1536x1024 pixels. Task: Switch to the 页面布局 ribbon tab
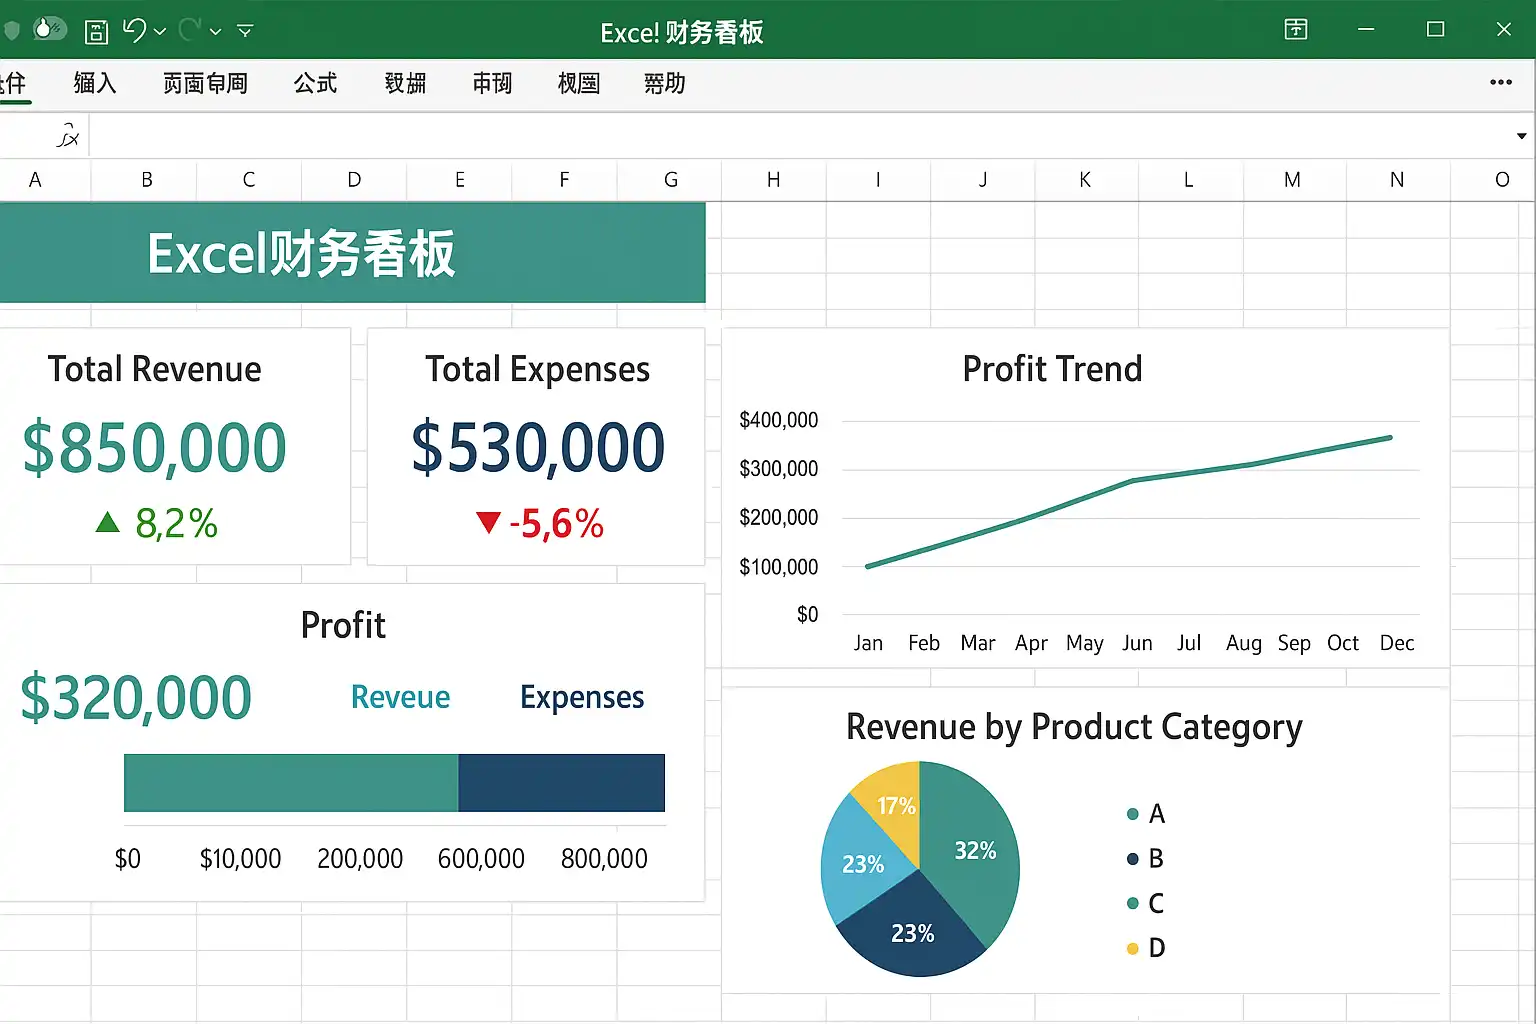(205, 83)
